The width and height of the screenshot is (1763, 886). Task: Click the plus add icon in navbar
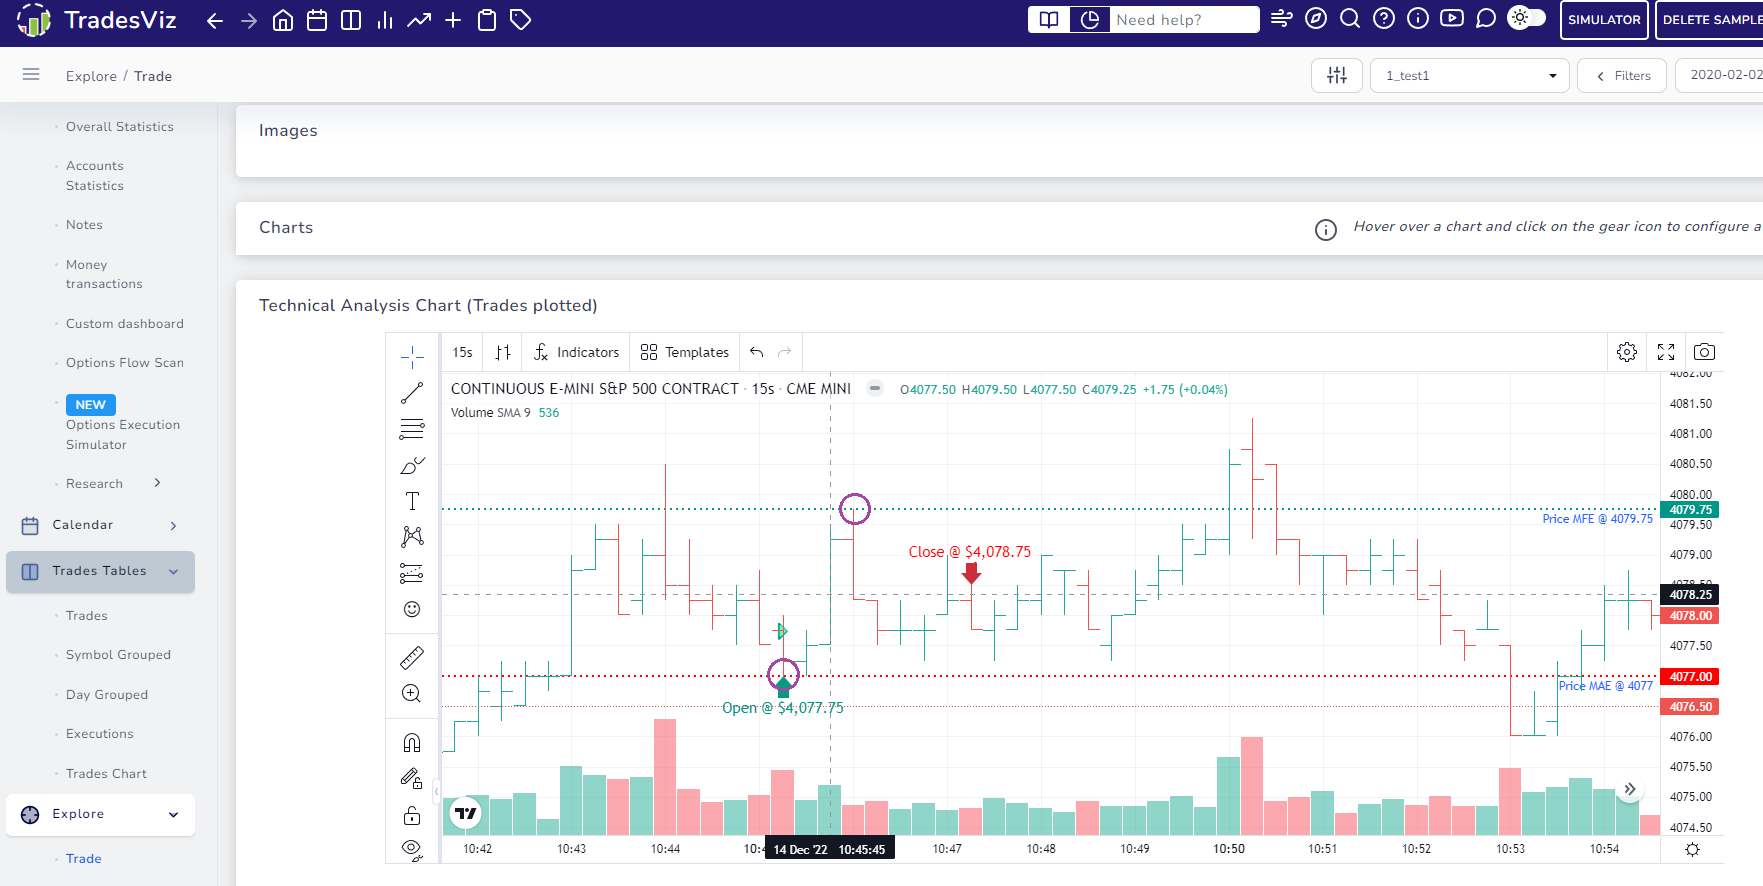tap(453, 20)
